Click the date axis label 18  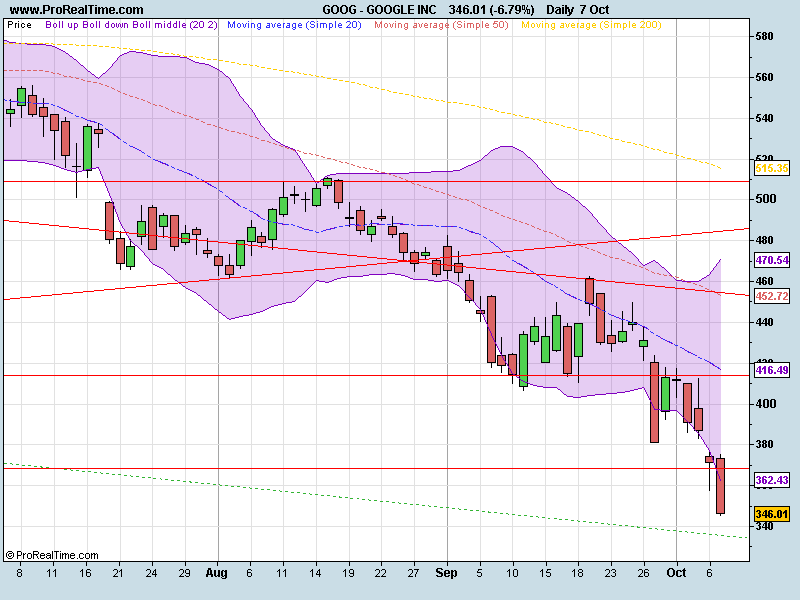(x=578, y=573)
